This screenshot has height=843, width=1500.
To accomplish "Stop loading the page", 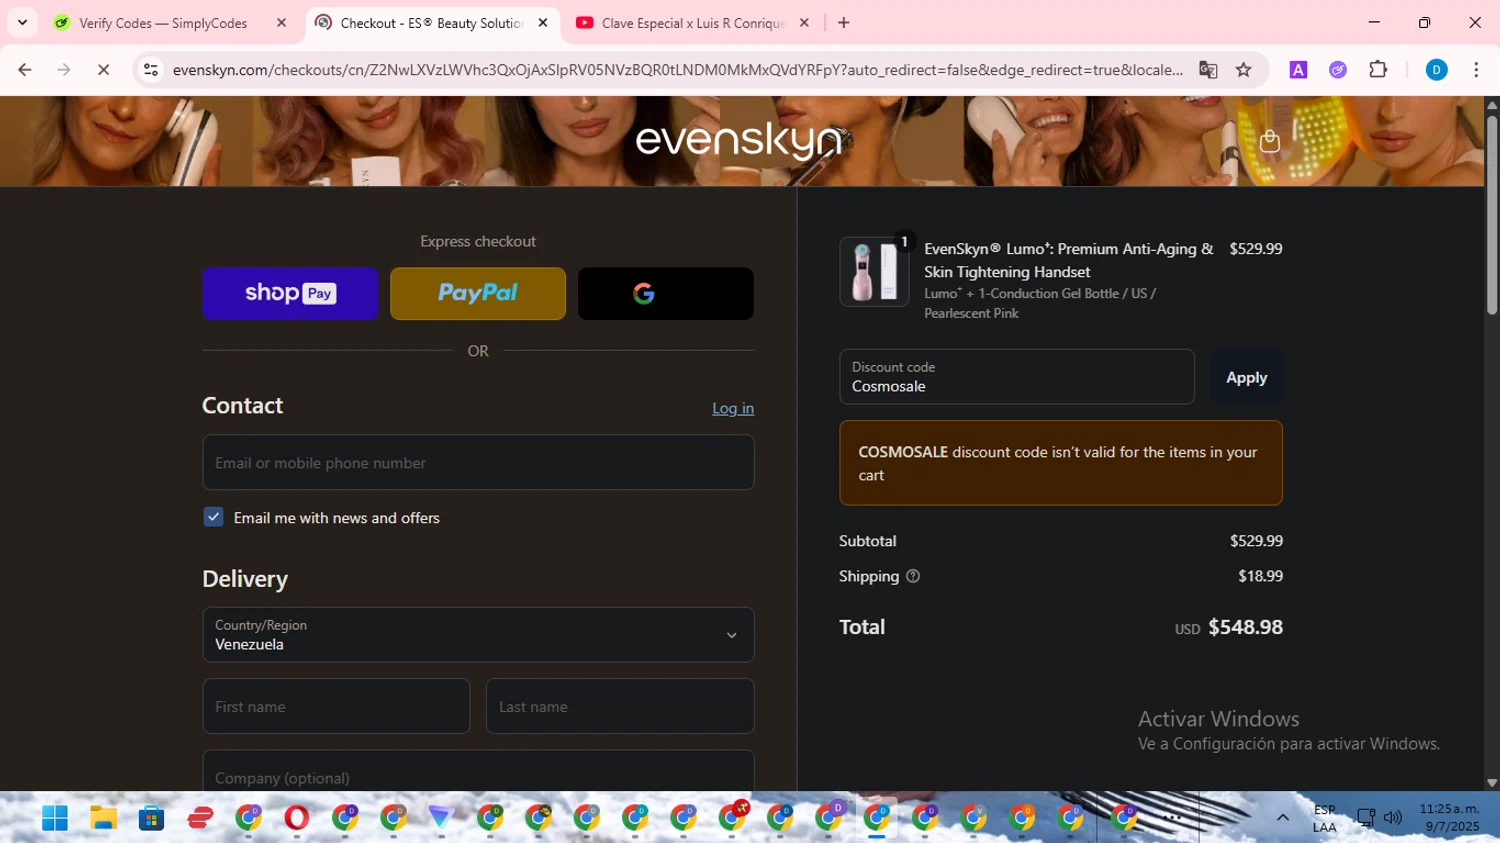I will pos(103,69).
